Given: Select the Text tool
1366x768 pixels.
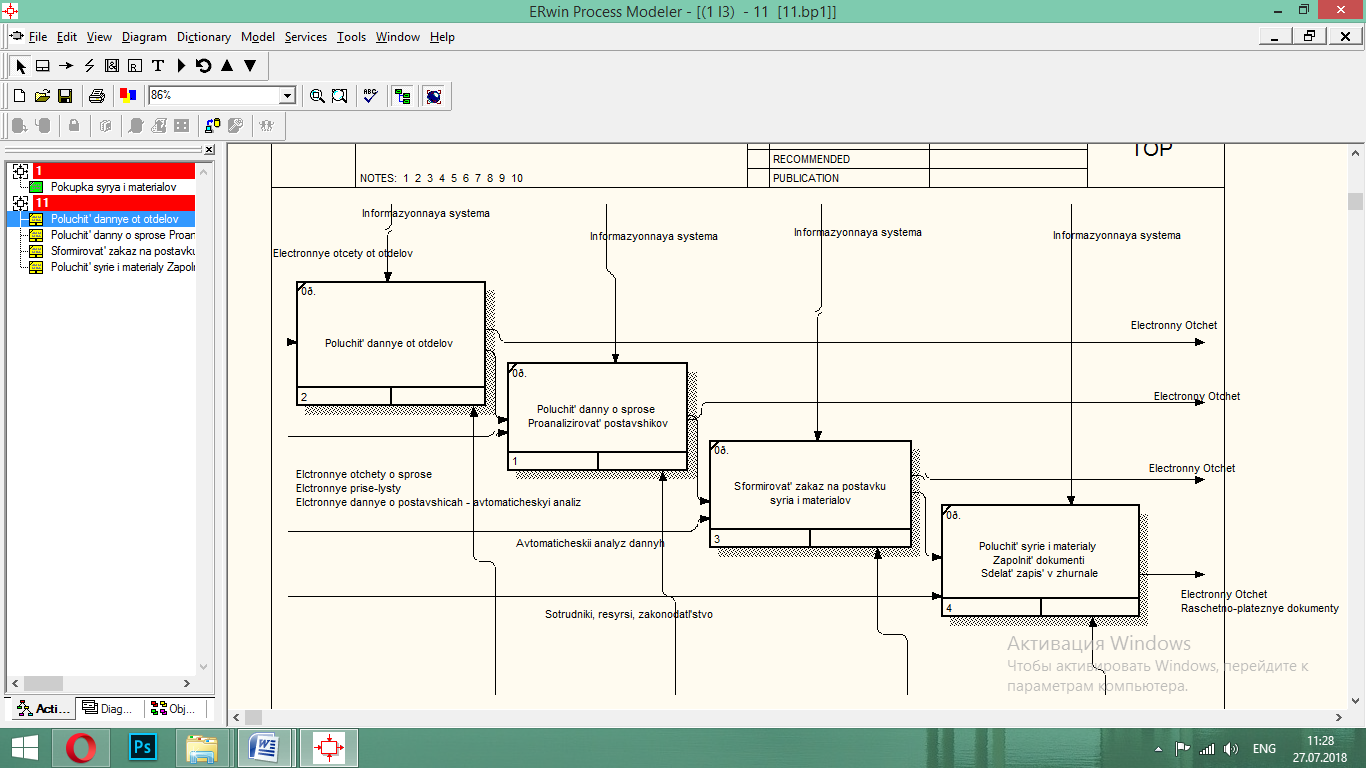Looking at the screenshot, I should pos(158,66).
